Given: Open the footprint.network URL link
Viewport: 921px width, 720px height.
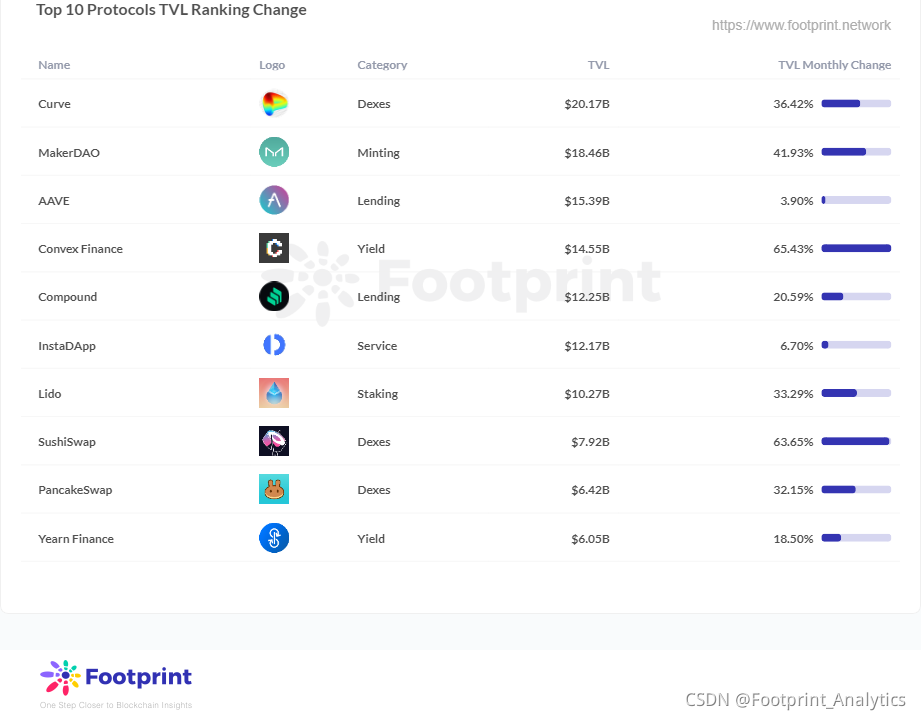Looking at the screenshot, I should [x=801, y=25].
